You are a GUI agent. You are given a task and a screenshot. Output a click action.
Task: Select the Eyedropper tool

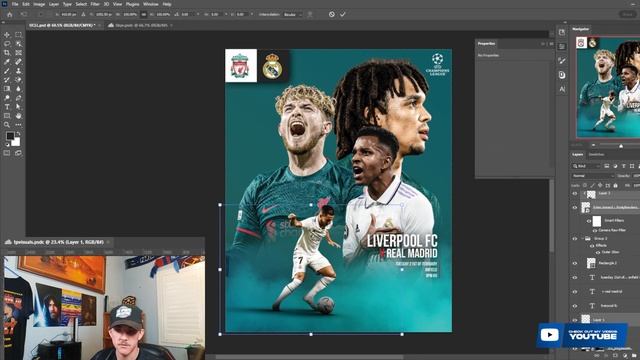[x=7, y=62]
